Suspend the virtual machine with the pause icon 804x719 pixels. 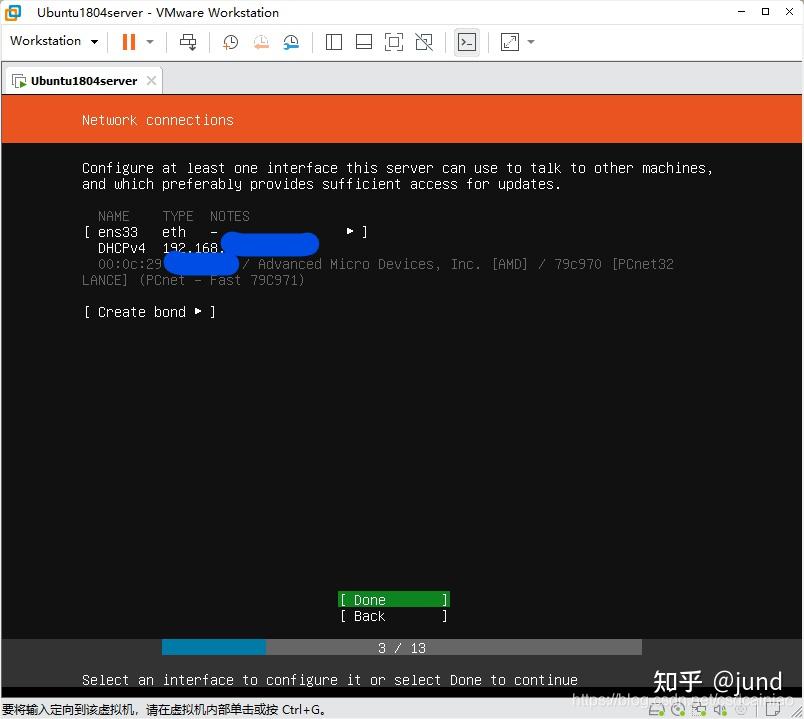coord(128,41)
